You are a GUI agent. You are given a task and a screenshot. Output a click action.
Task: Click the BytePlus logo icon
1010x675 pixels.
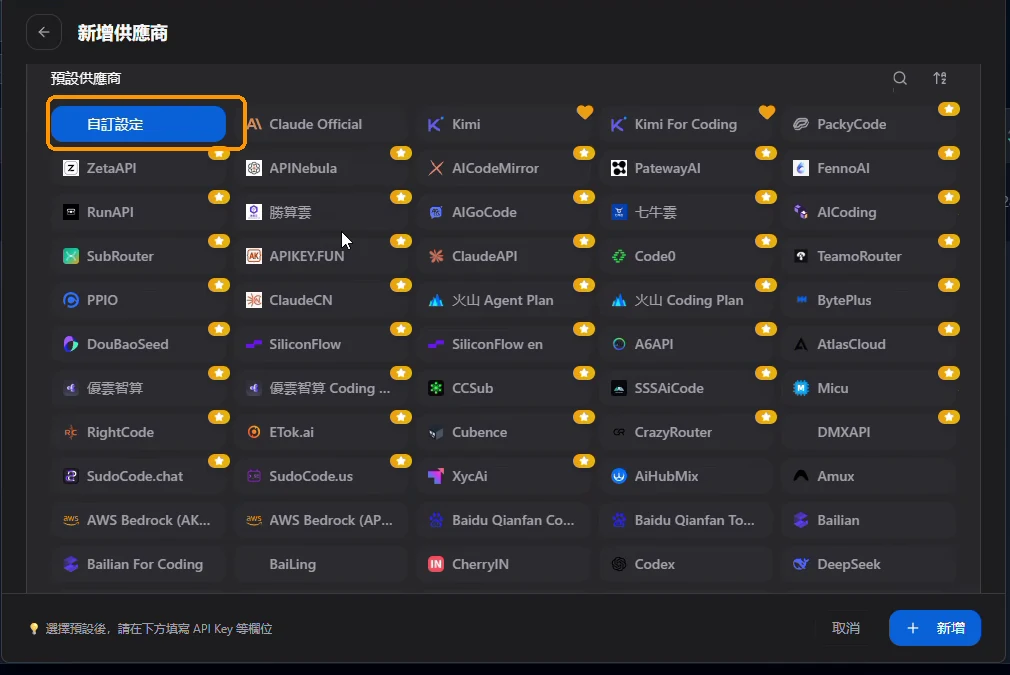click(x=801, y=300)
